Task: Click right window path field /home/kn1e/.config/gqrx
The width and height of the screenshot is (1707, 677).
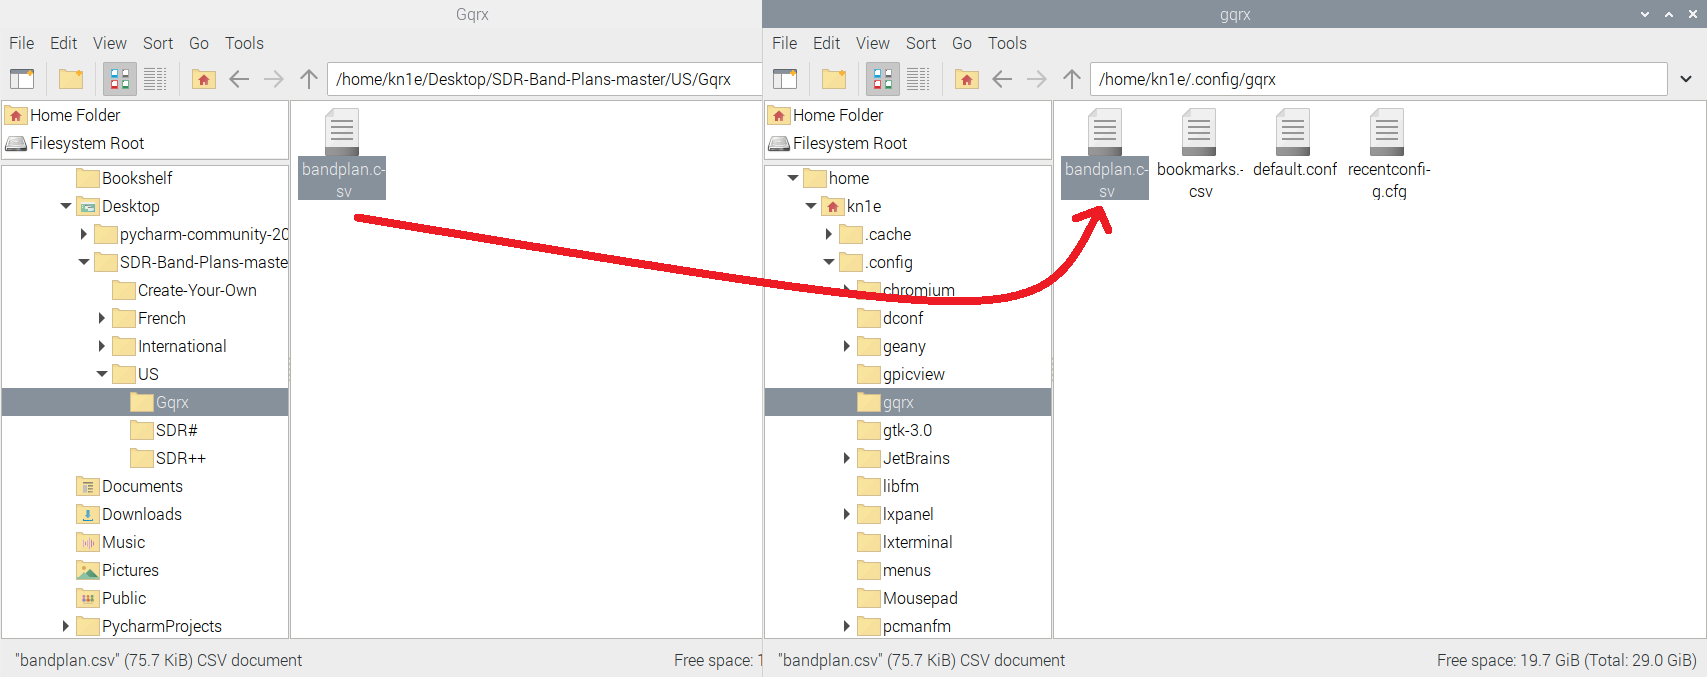Action: (1378, 79)
